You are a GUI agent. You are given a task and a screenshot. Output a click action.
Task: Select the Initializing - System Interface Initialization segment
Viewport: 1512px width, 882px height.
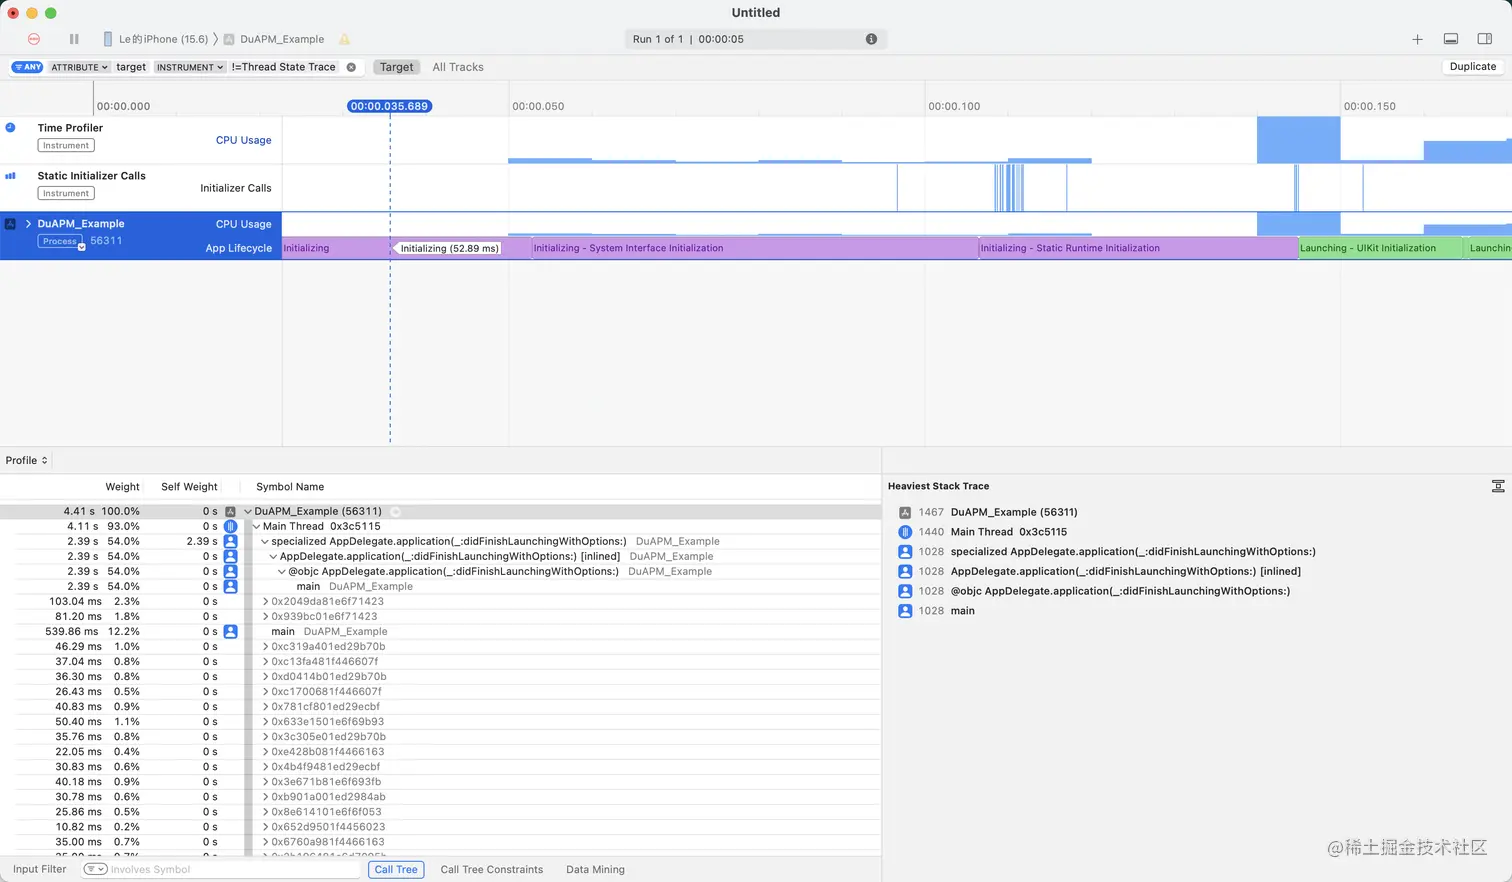(754, 248)
